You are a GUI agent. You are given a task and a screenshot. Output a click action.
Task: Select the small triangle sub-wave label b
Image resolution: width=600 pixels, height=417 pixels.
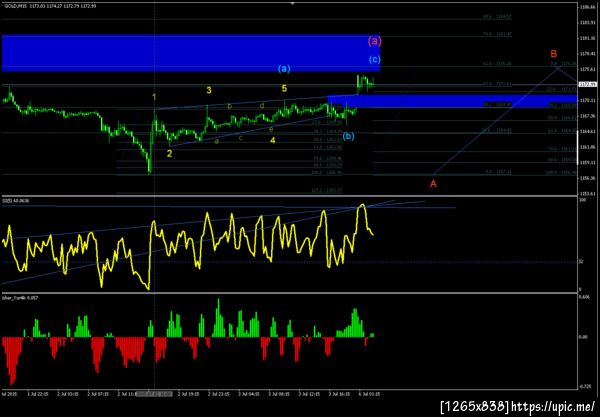point(230,106)
